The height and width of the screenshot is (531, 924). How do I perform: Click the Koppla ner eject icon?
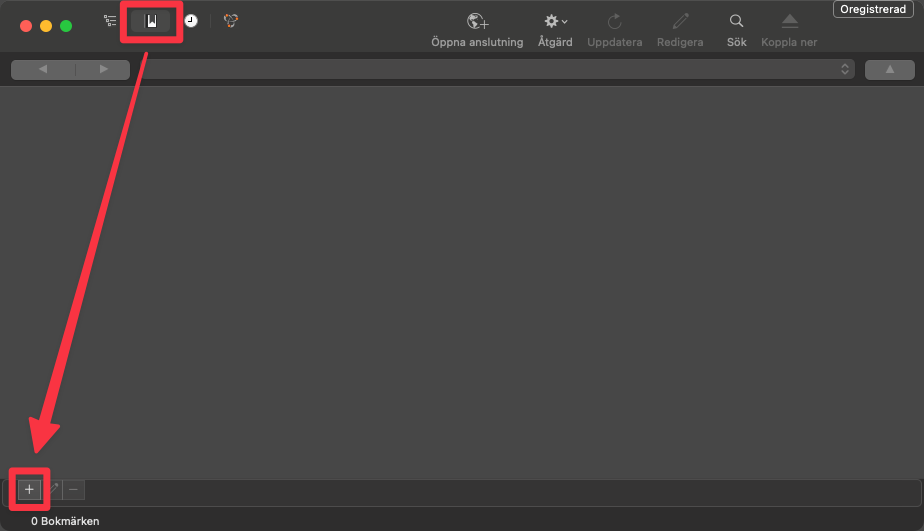789,22
